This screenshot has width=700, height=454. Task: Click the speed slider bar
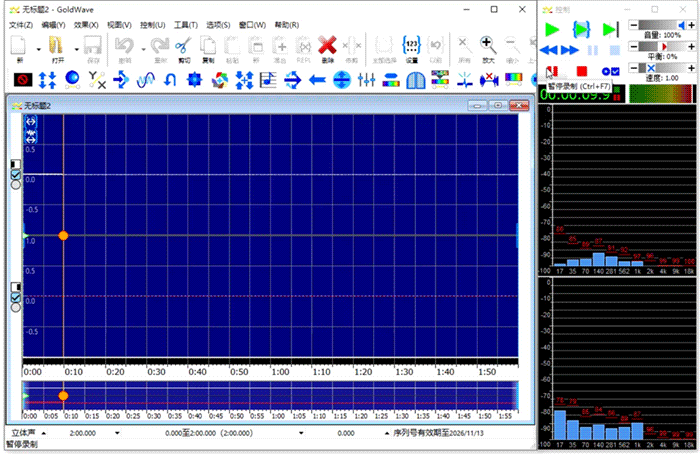tap(662, 68)
